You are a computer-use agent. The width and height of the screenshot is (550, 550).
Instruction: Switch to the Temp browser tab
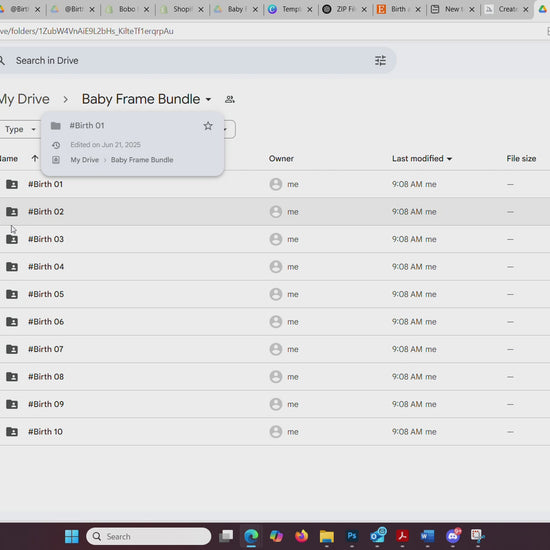coord(290,9)
